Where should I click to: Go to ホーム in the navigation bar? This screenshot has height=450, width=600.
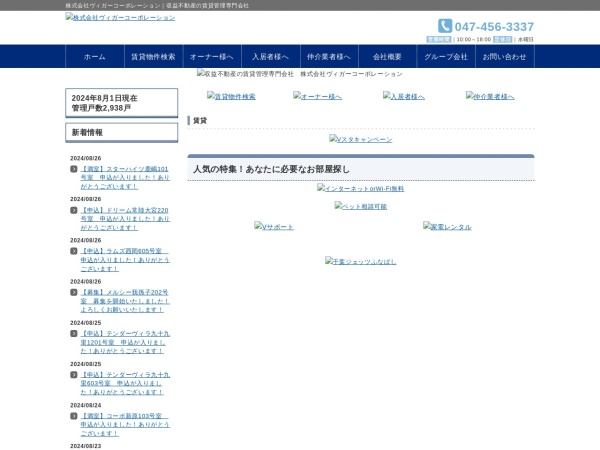click(x=95, y=57)
